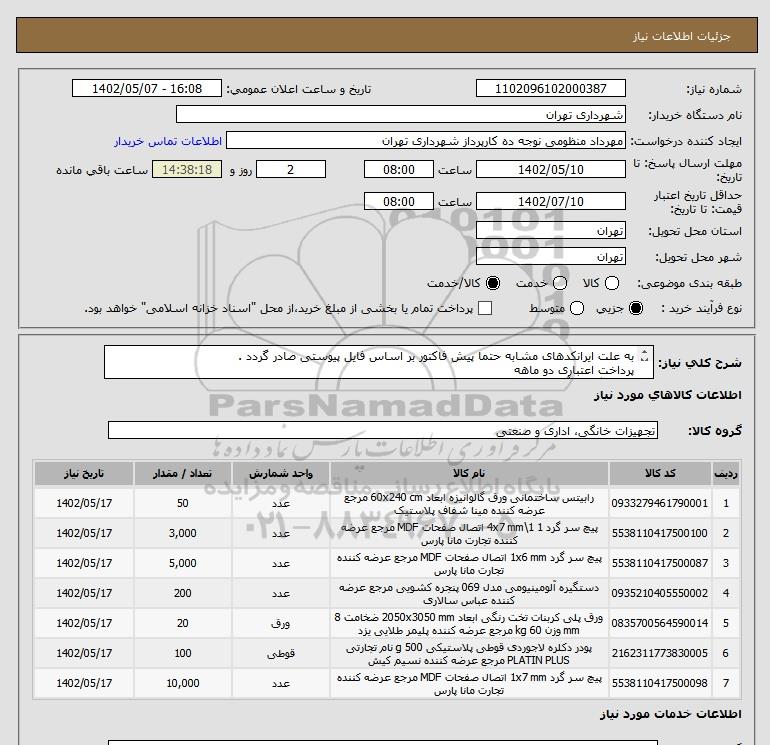Image resolution: width=770 pixels, height=745 pixels.
Task: Click the اطلاعات کالاهای مورد نیاز section heading
Action: (668, 395)
